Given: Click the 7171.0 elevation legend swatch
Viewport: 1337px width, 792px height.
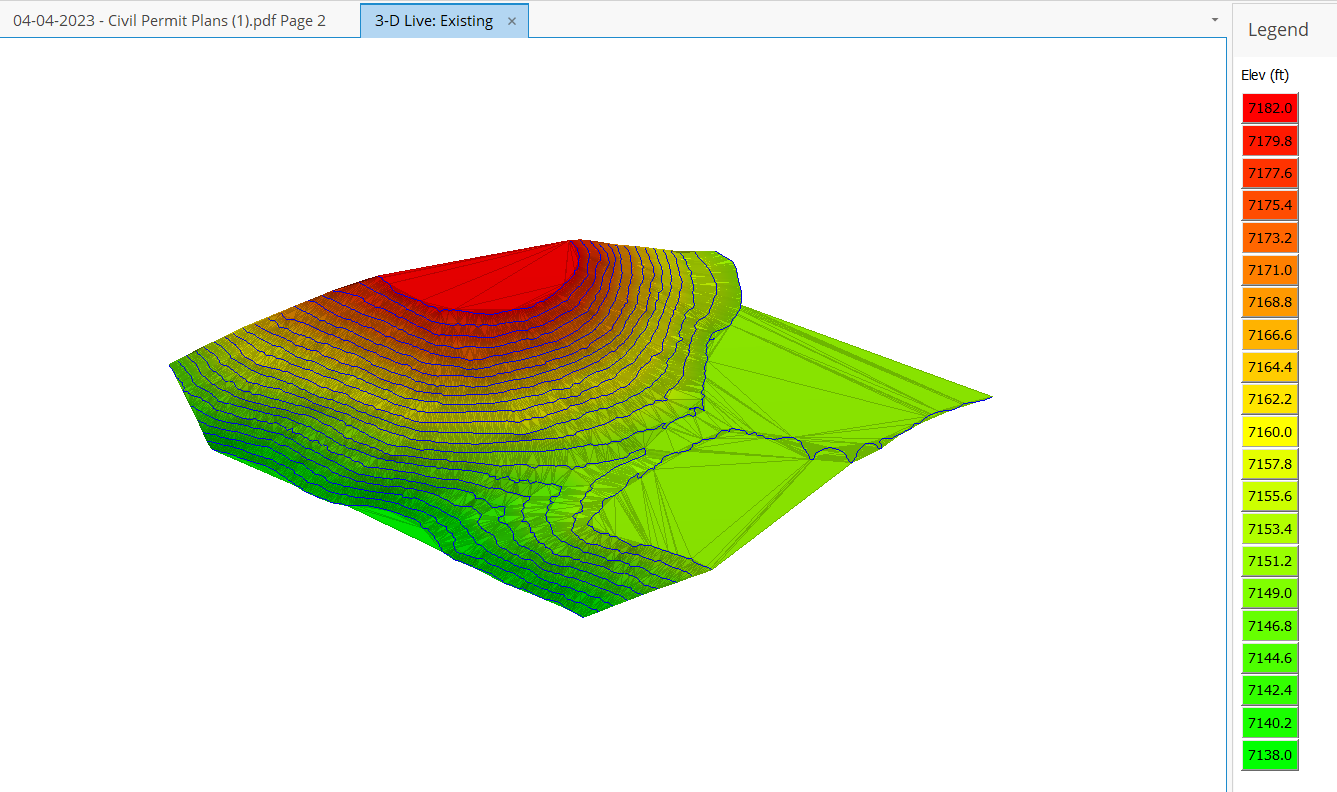Looking at the screenshot, I should [x=1270, y=270].
